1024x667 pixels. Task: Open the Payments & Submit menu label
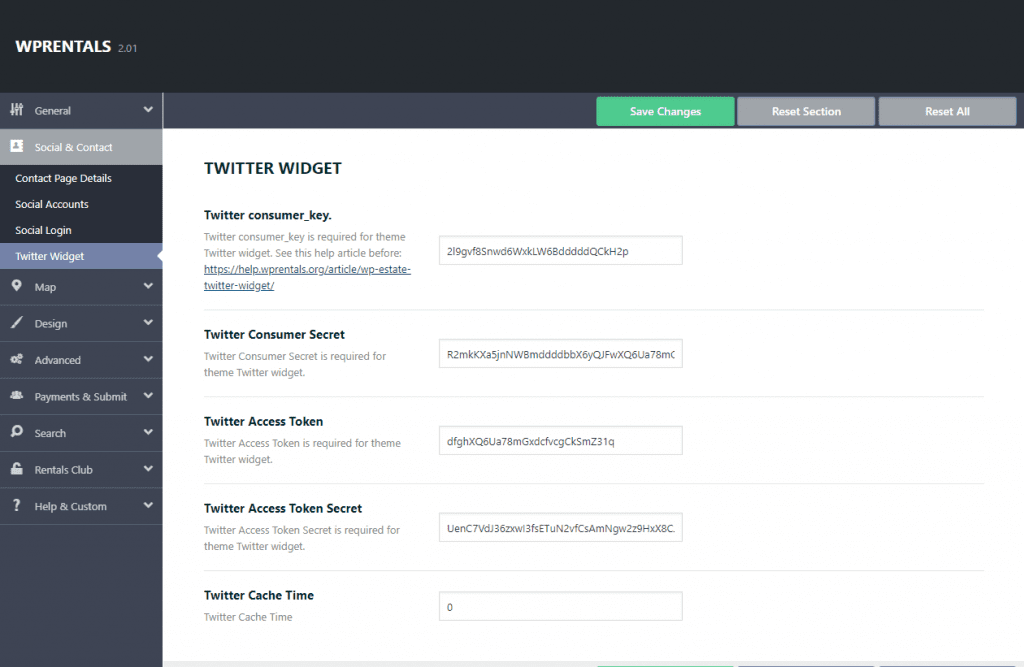(80, 397)
